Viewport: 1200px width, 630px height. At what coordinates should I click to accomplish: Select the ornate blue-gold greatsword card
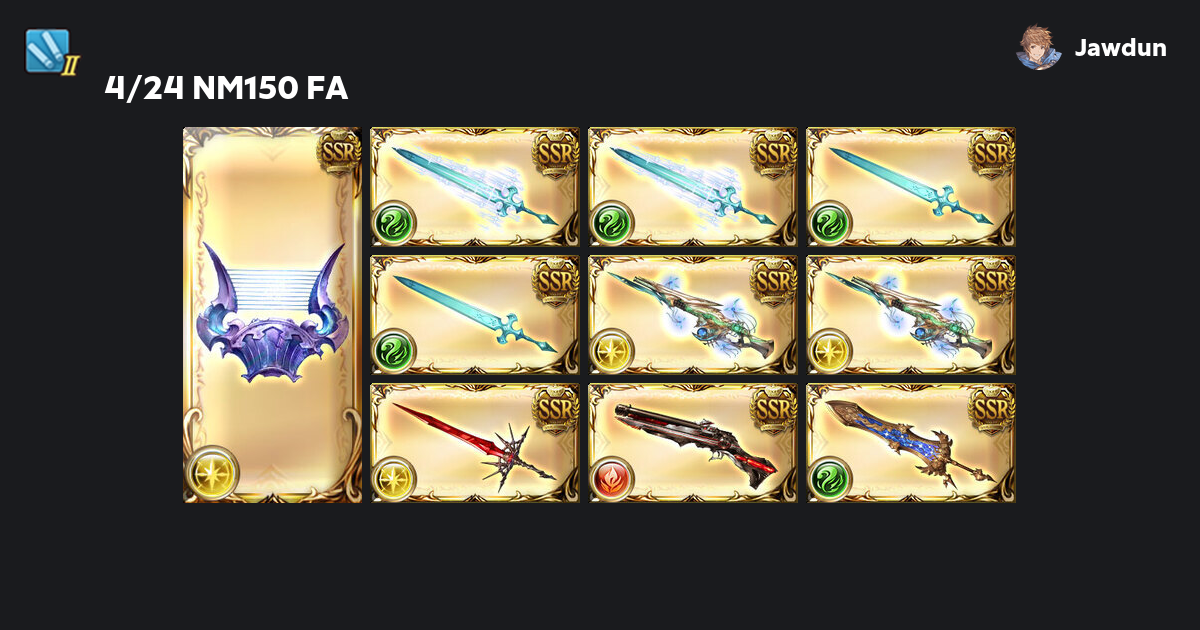tap(911, 443)
